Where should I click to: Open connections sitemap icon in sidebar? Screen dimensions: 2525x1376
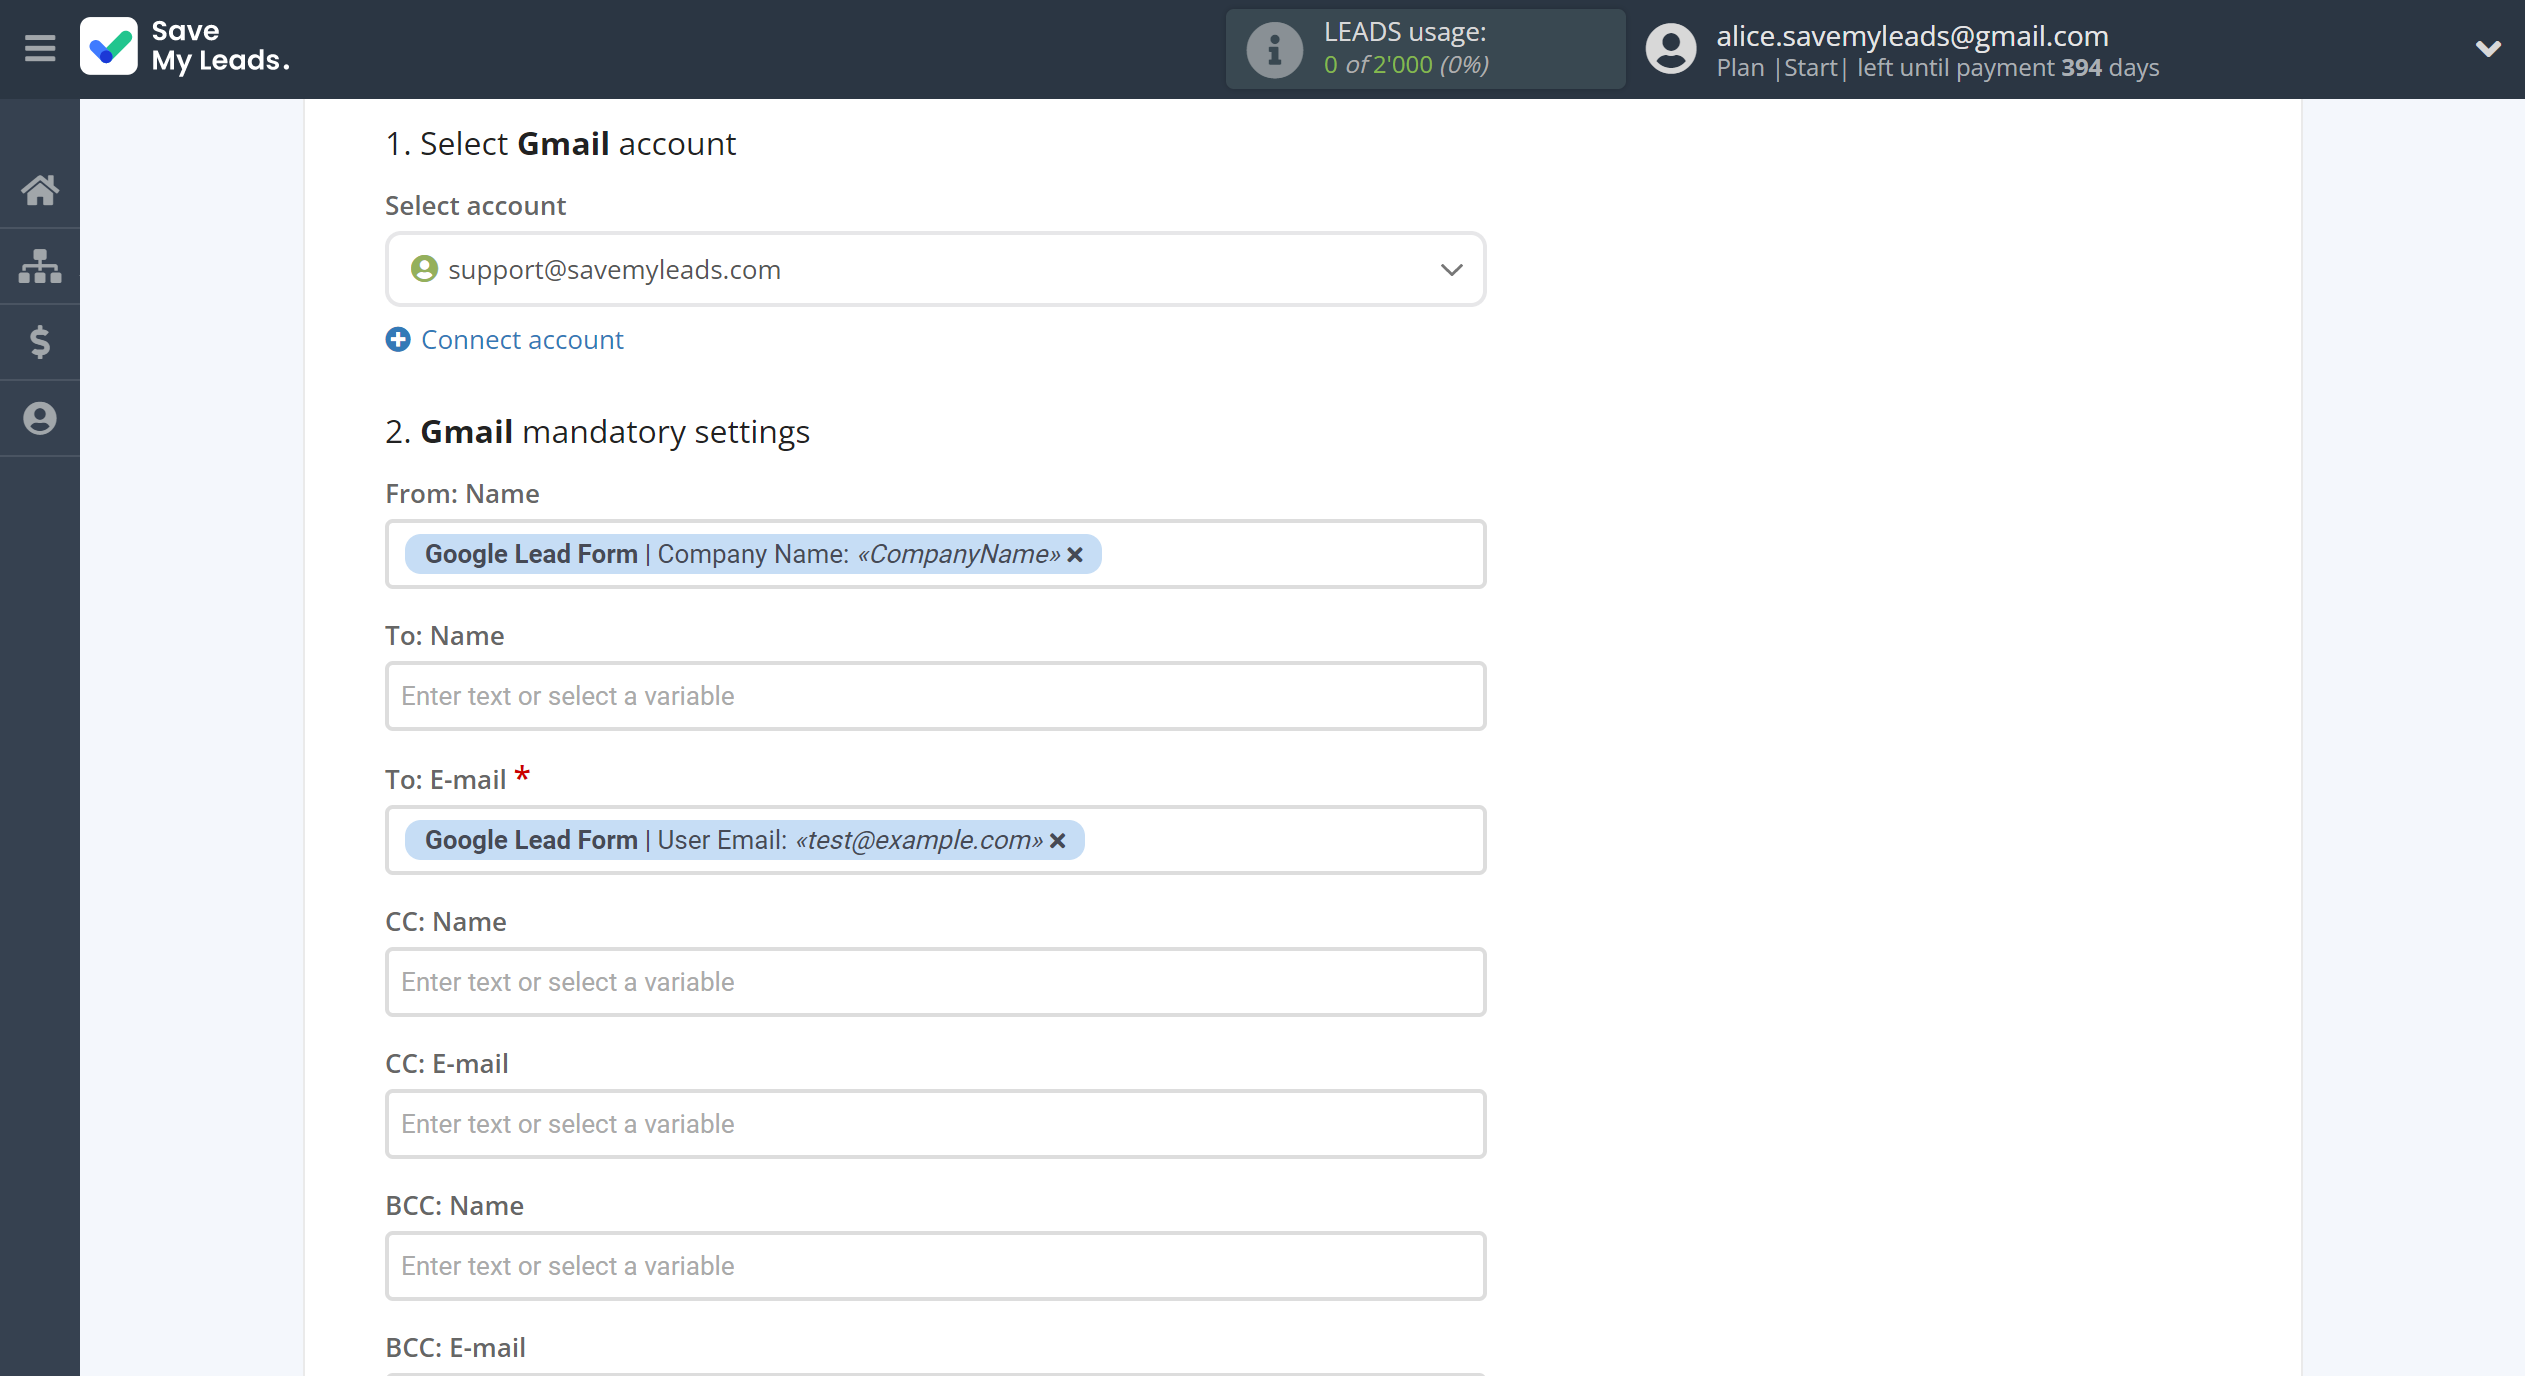coord(40,266)
